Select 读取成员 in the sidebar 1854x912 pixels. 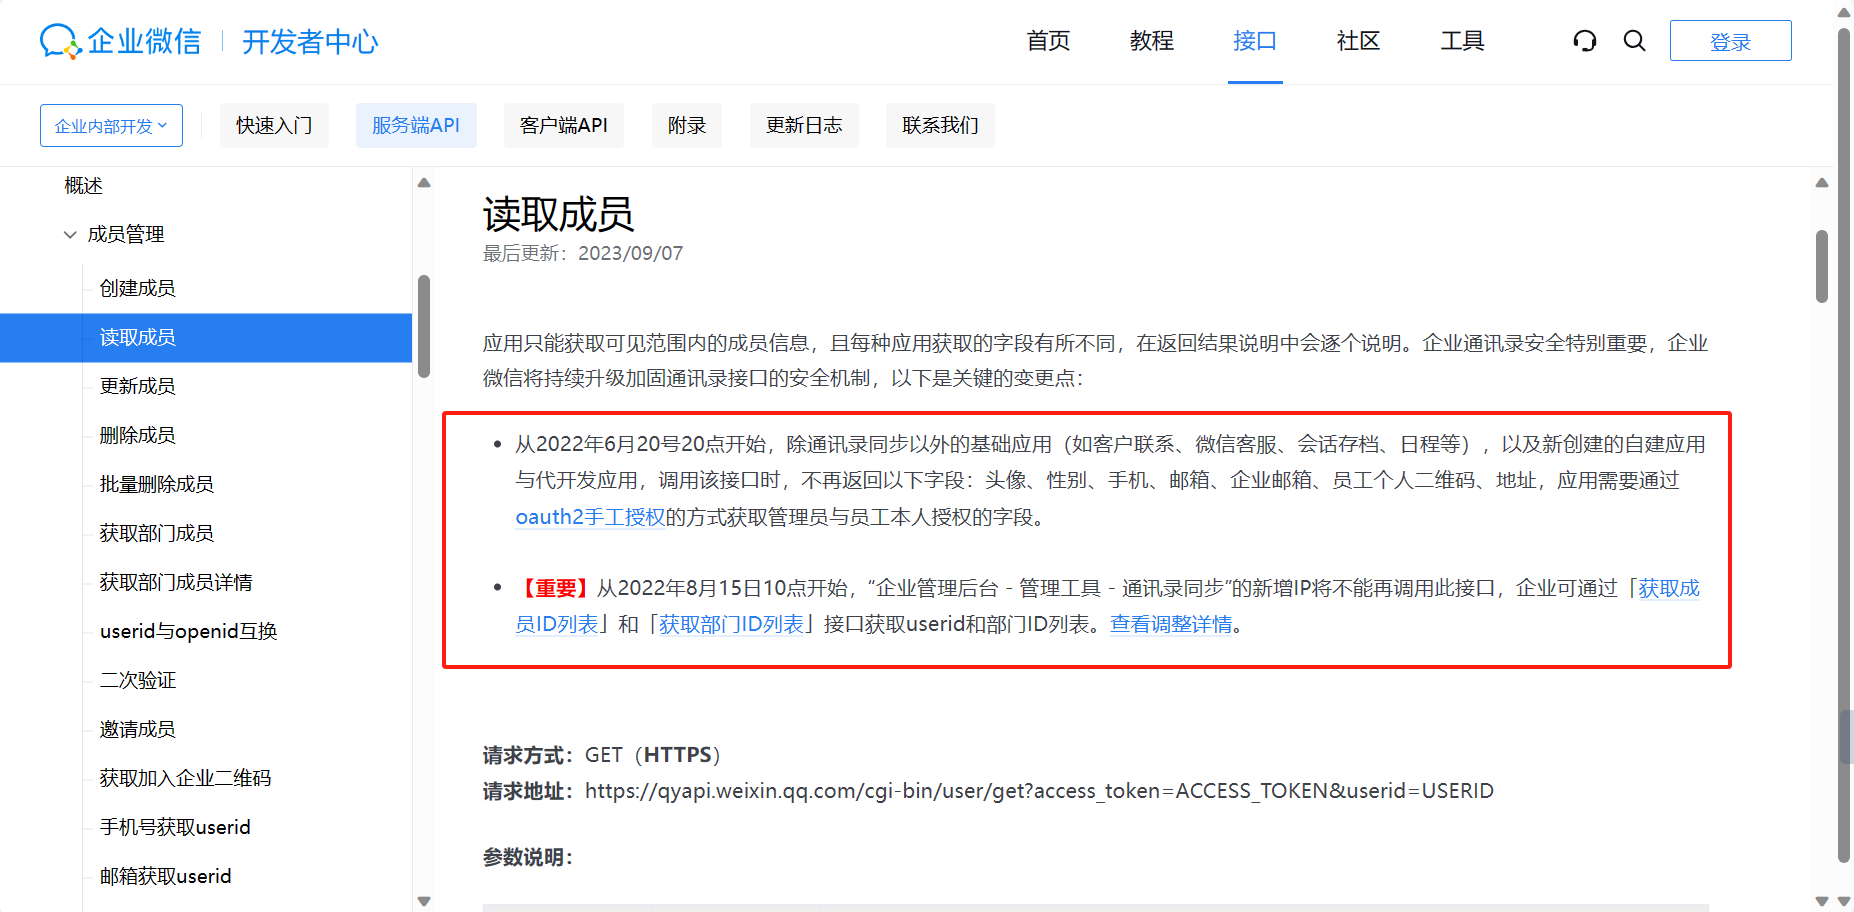(206, 338)
